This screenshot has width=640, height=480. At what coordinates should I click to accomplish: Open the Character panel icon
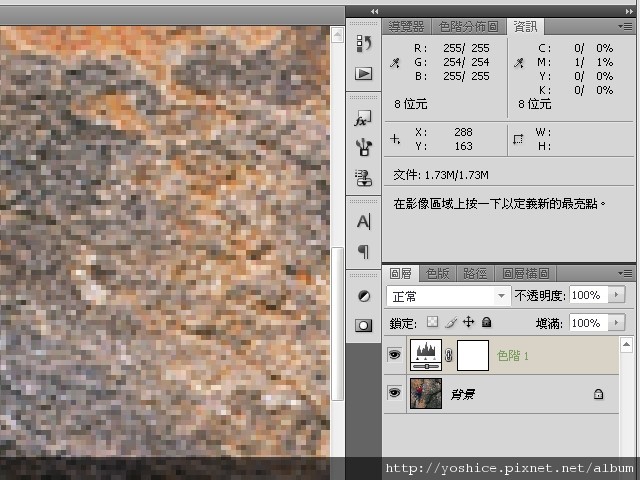363,222
